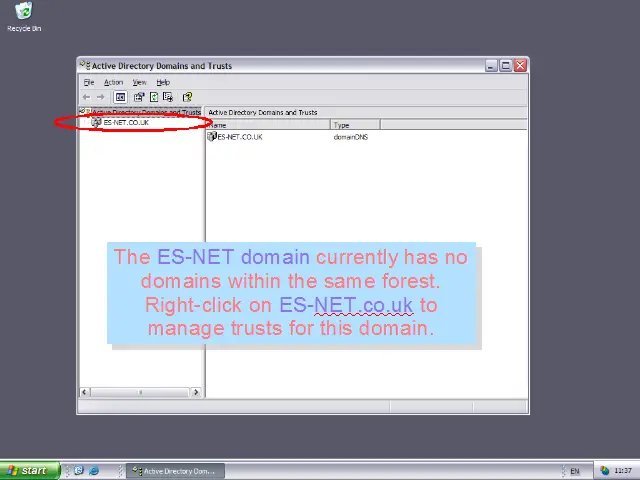
Task: Click the tree pane horizontal scrollbar thumb
Action: [x=140, y=392]
